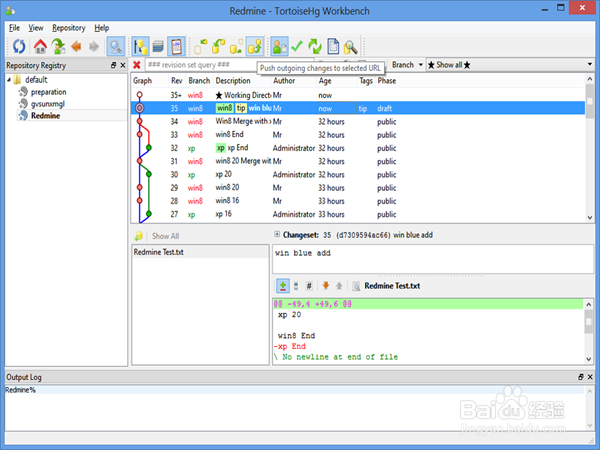Click the Redmine% output log prompt
600x450 pixels.
[x=20, y=390]
